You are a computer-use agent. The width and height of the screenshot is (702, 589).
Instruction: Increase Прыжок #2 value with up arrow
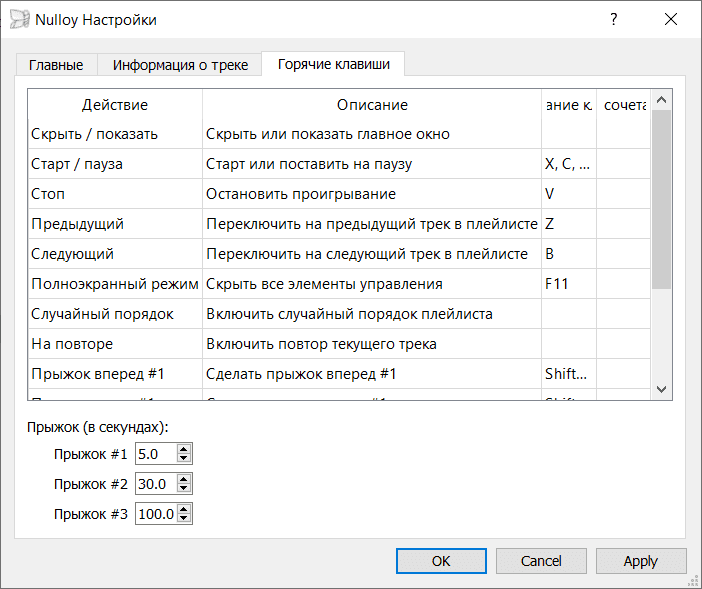183,479
